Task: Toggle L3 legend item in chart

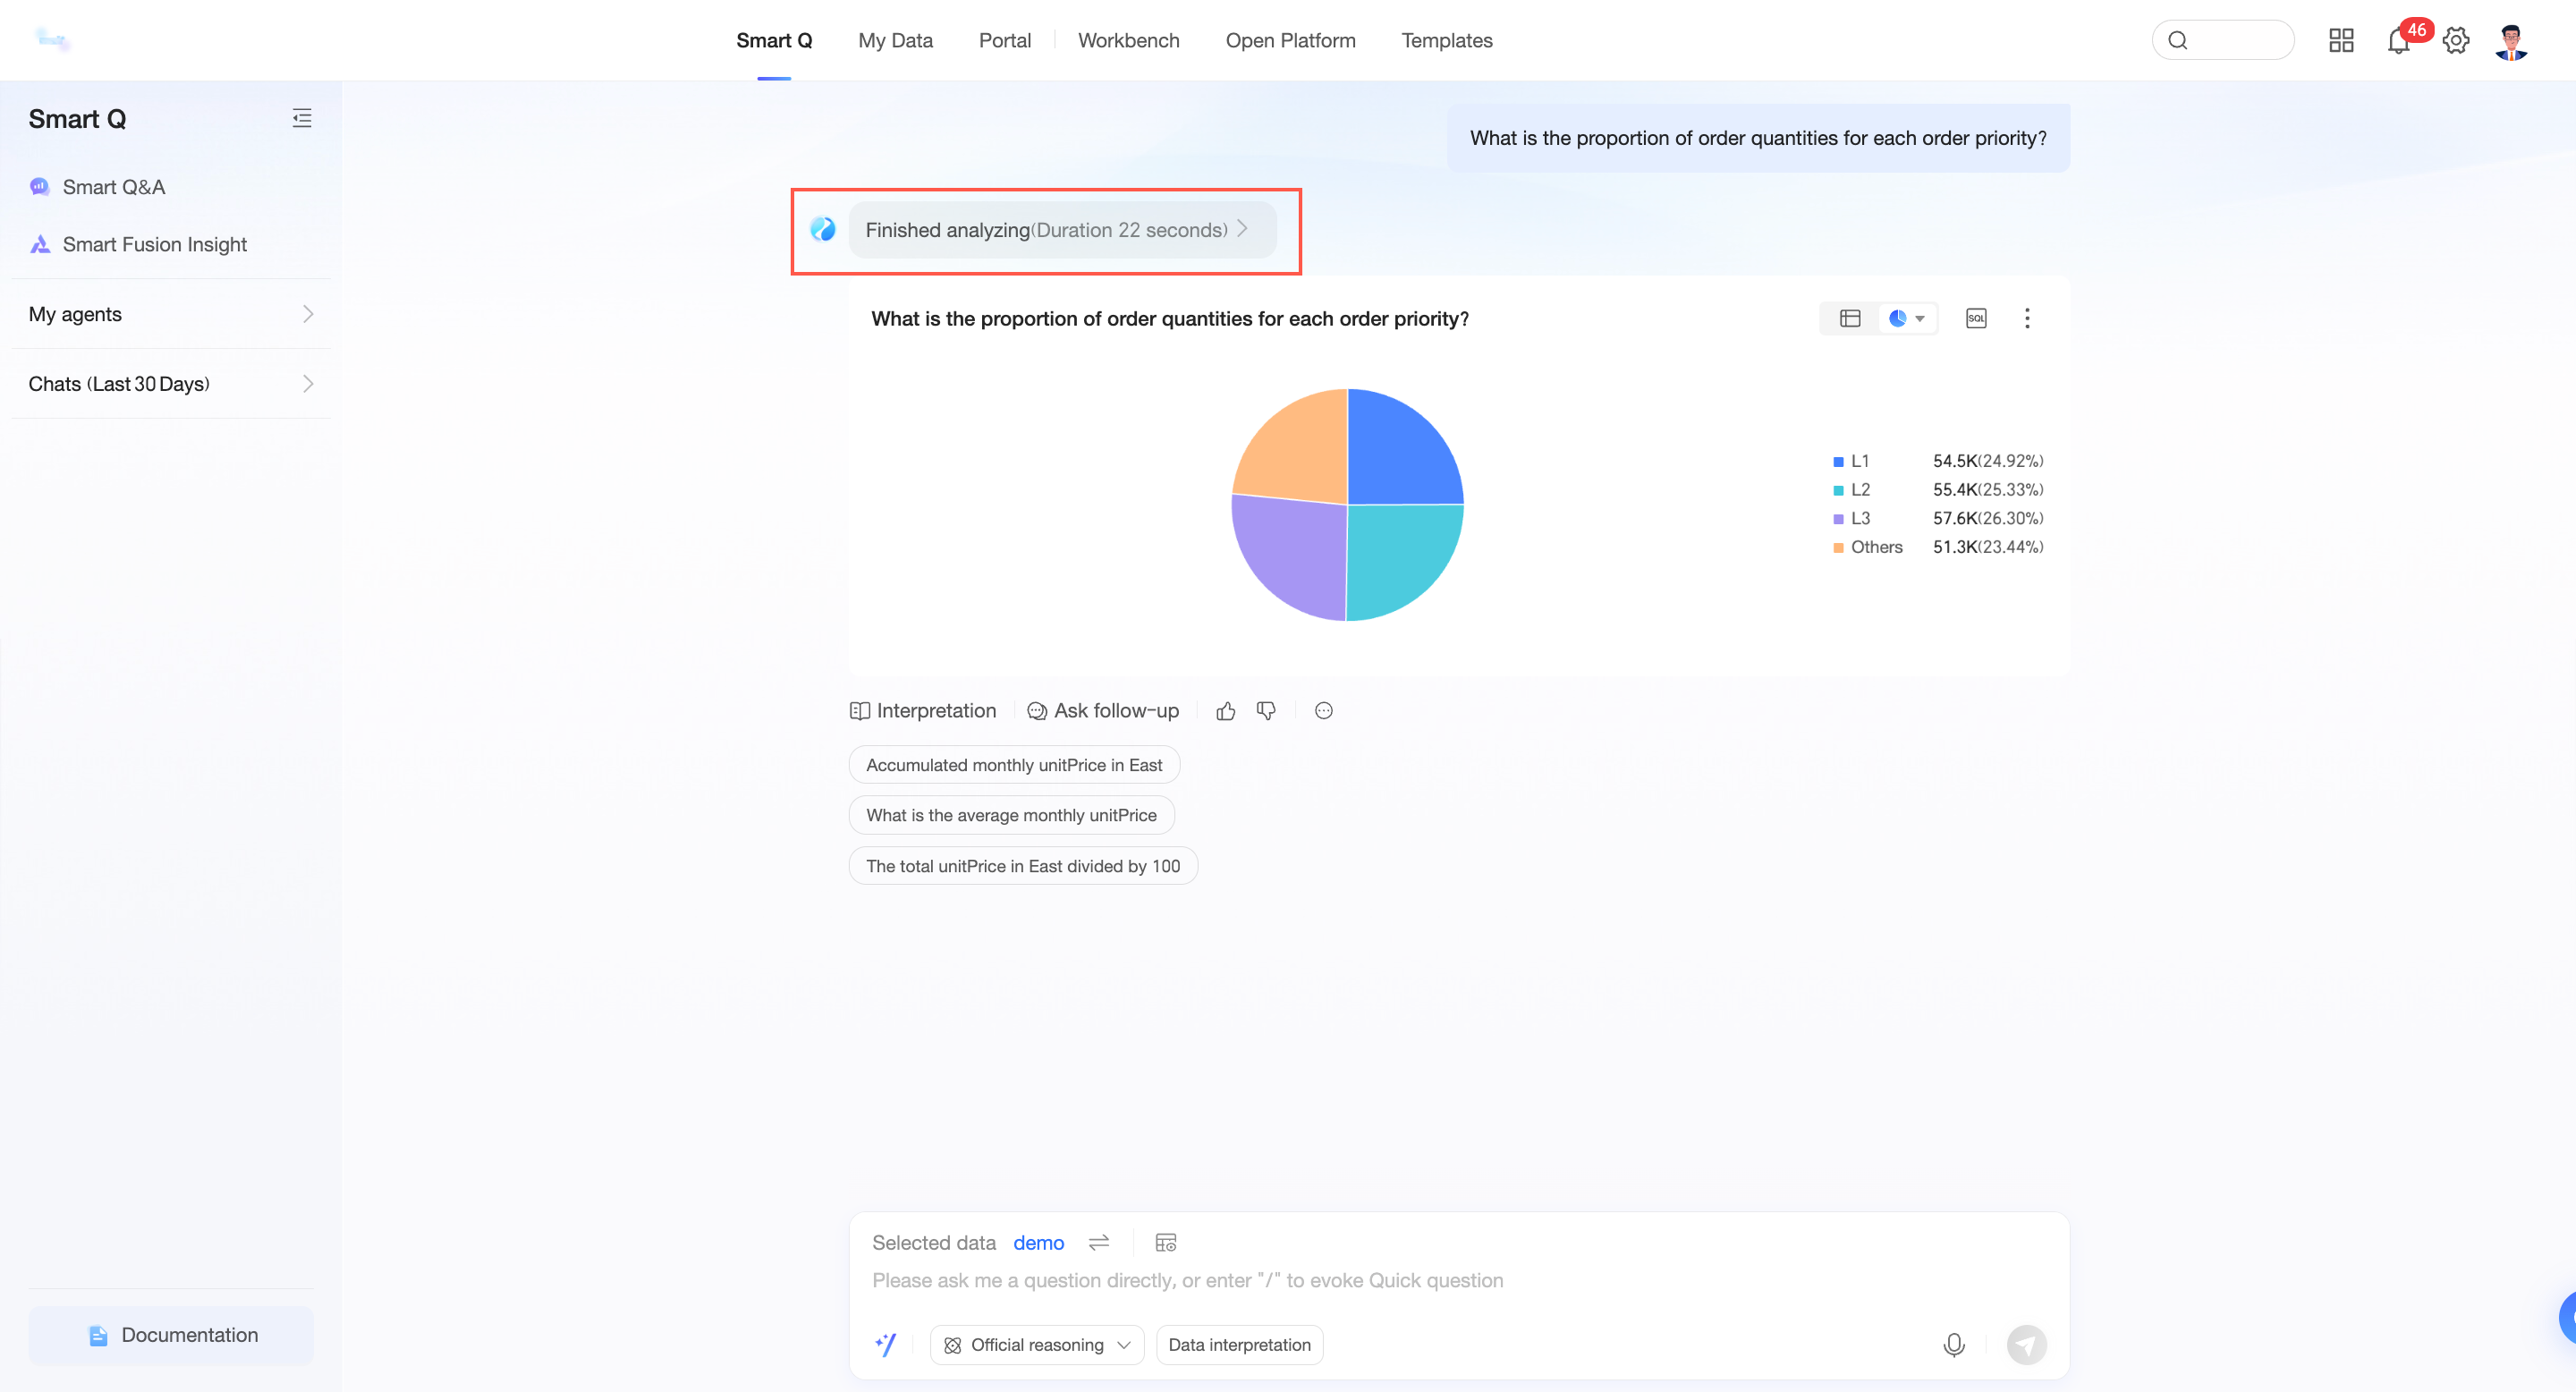Action: pyautogui.click(x=1859, y=518)
